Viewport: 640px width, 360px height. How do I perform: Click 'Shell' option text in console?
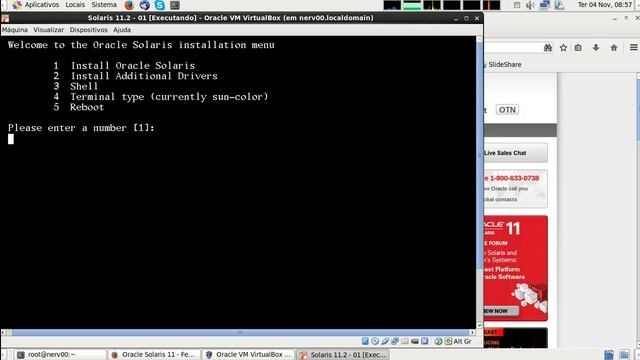pyautogui.click(x=84, y=87)
